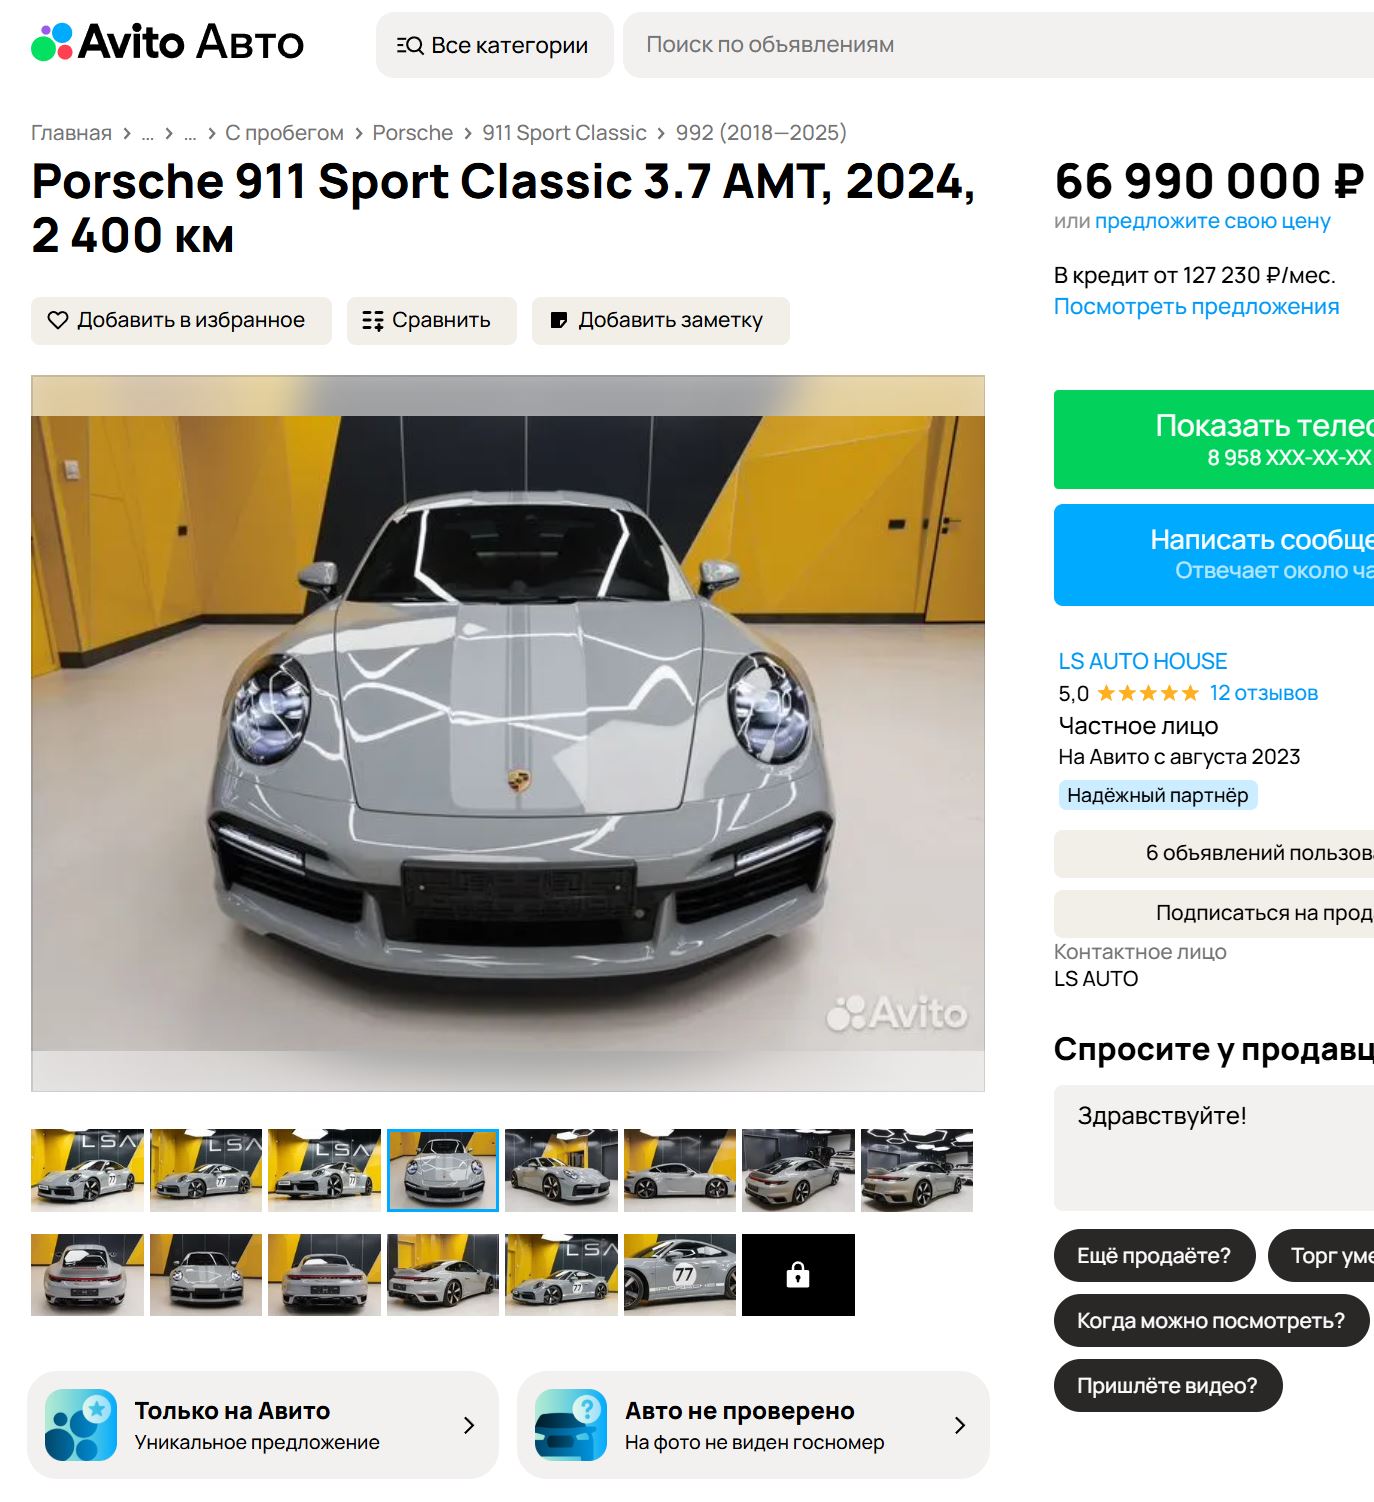Screen dimensions: 1374x1502
Task: Select the thumbnail showing number 77 close-up
Action: click(680, 1274)
